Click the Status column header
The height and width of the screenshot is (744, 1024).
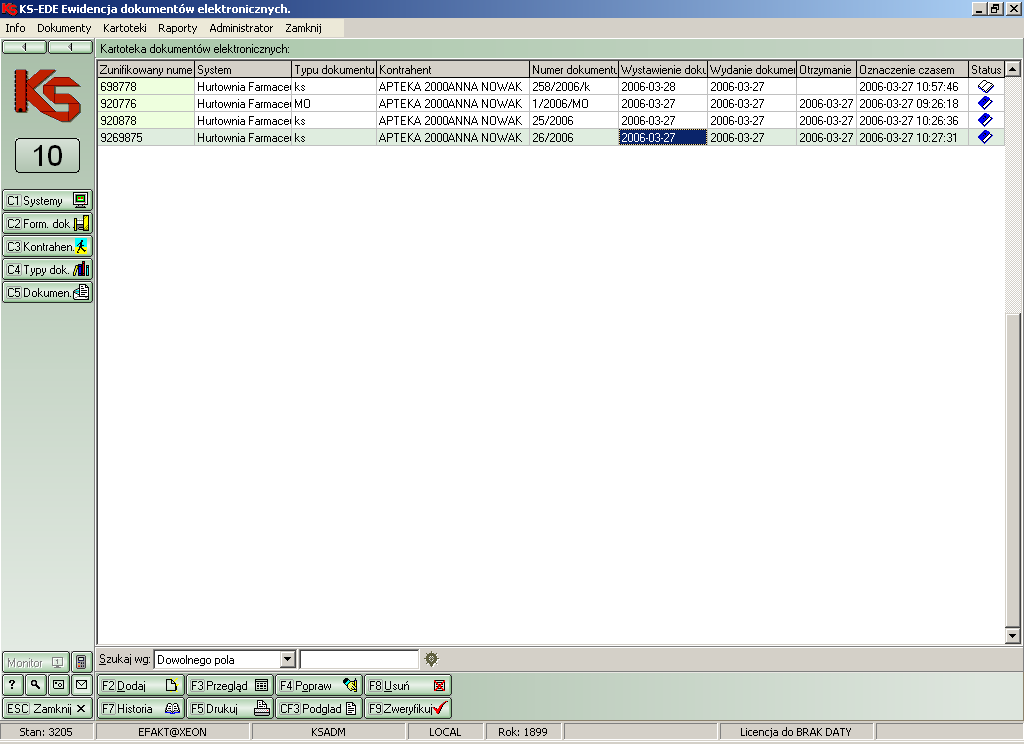click(986, 69)
